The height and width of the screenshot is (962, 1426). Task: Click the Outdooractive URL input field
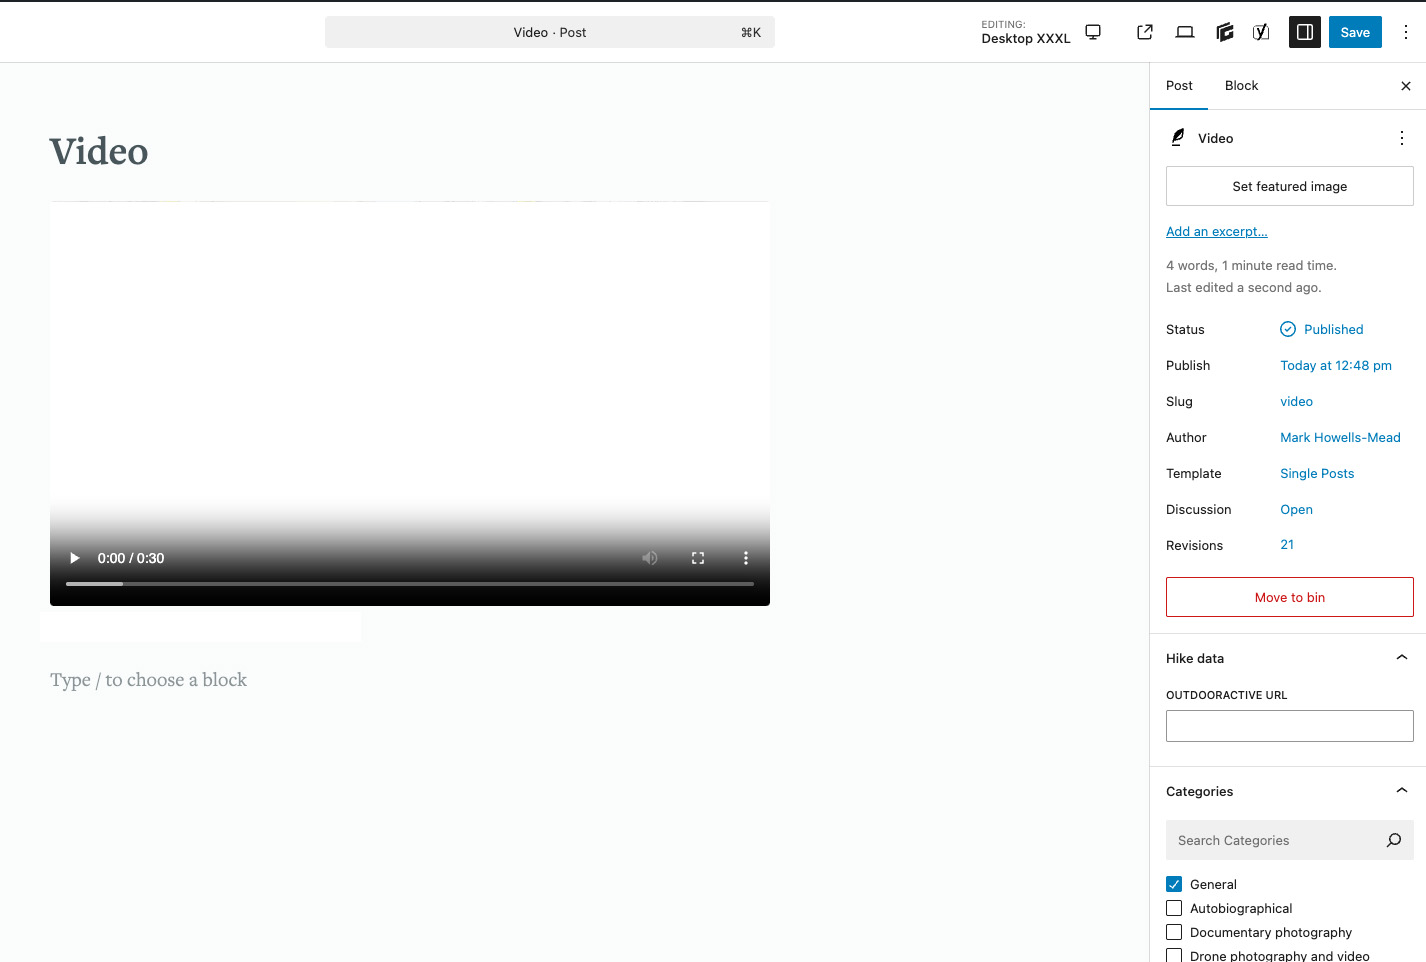coord(1289,726)
